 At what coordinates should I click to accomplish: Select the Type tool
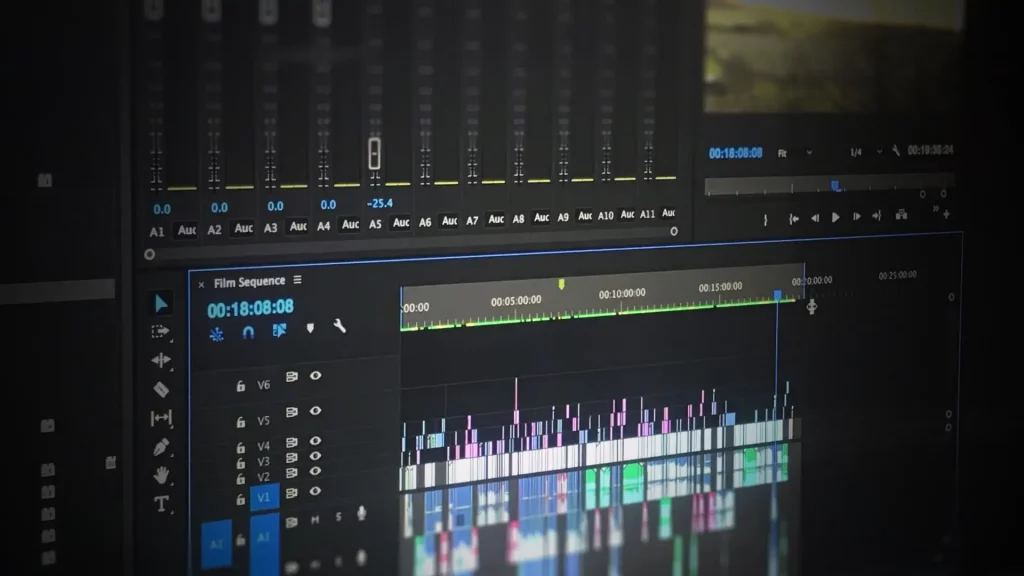[160, 504]
